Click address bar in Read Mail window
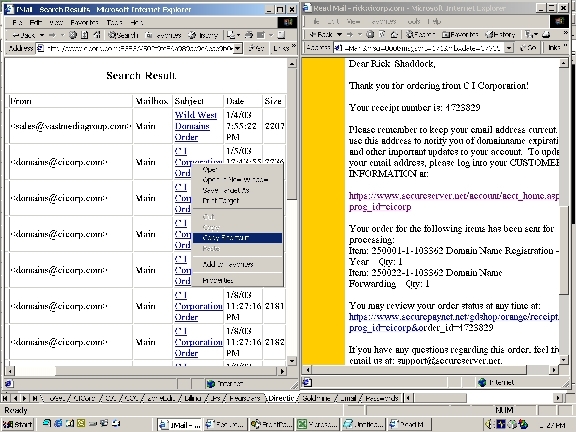This screenshot has height=432, width=576. 423,48
